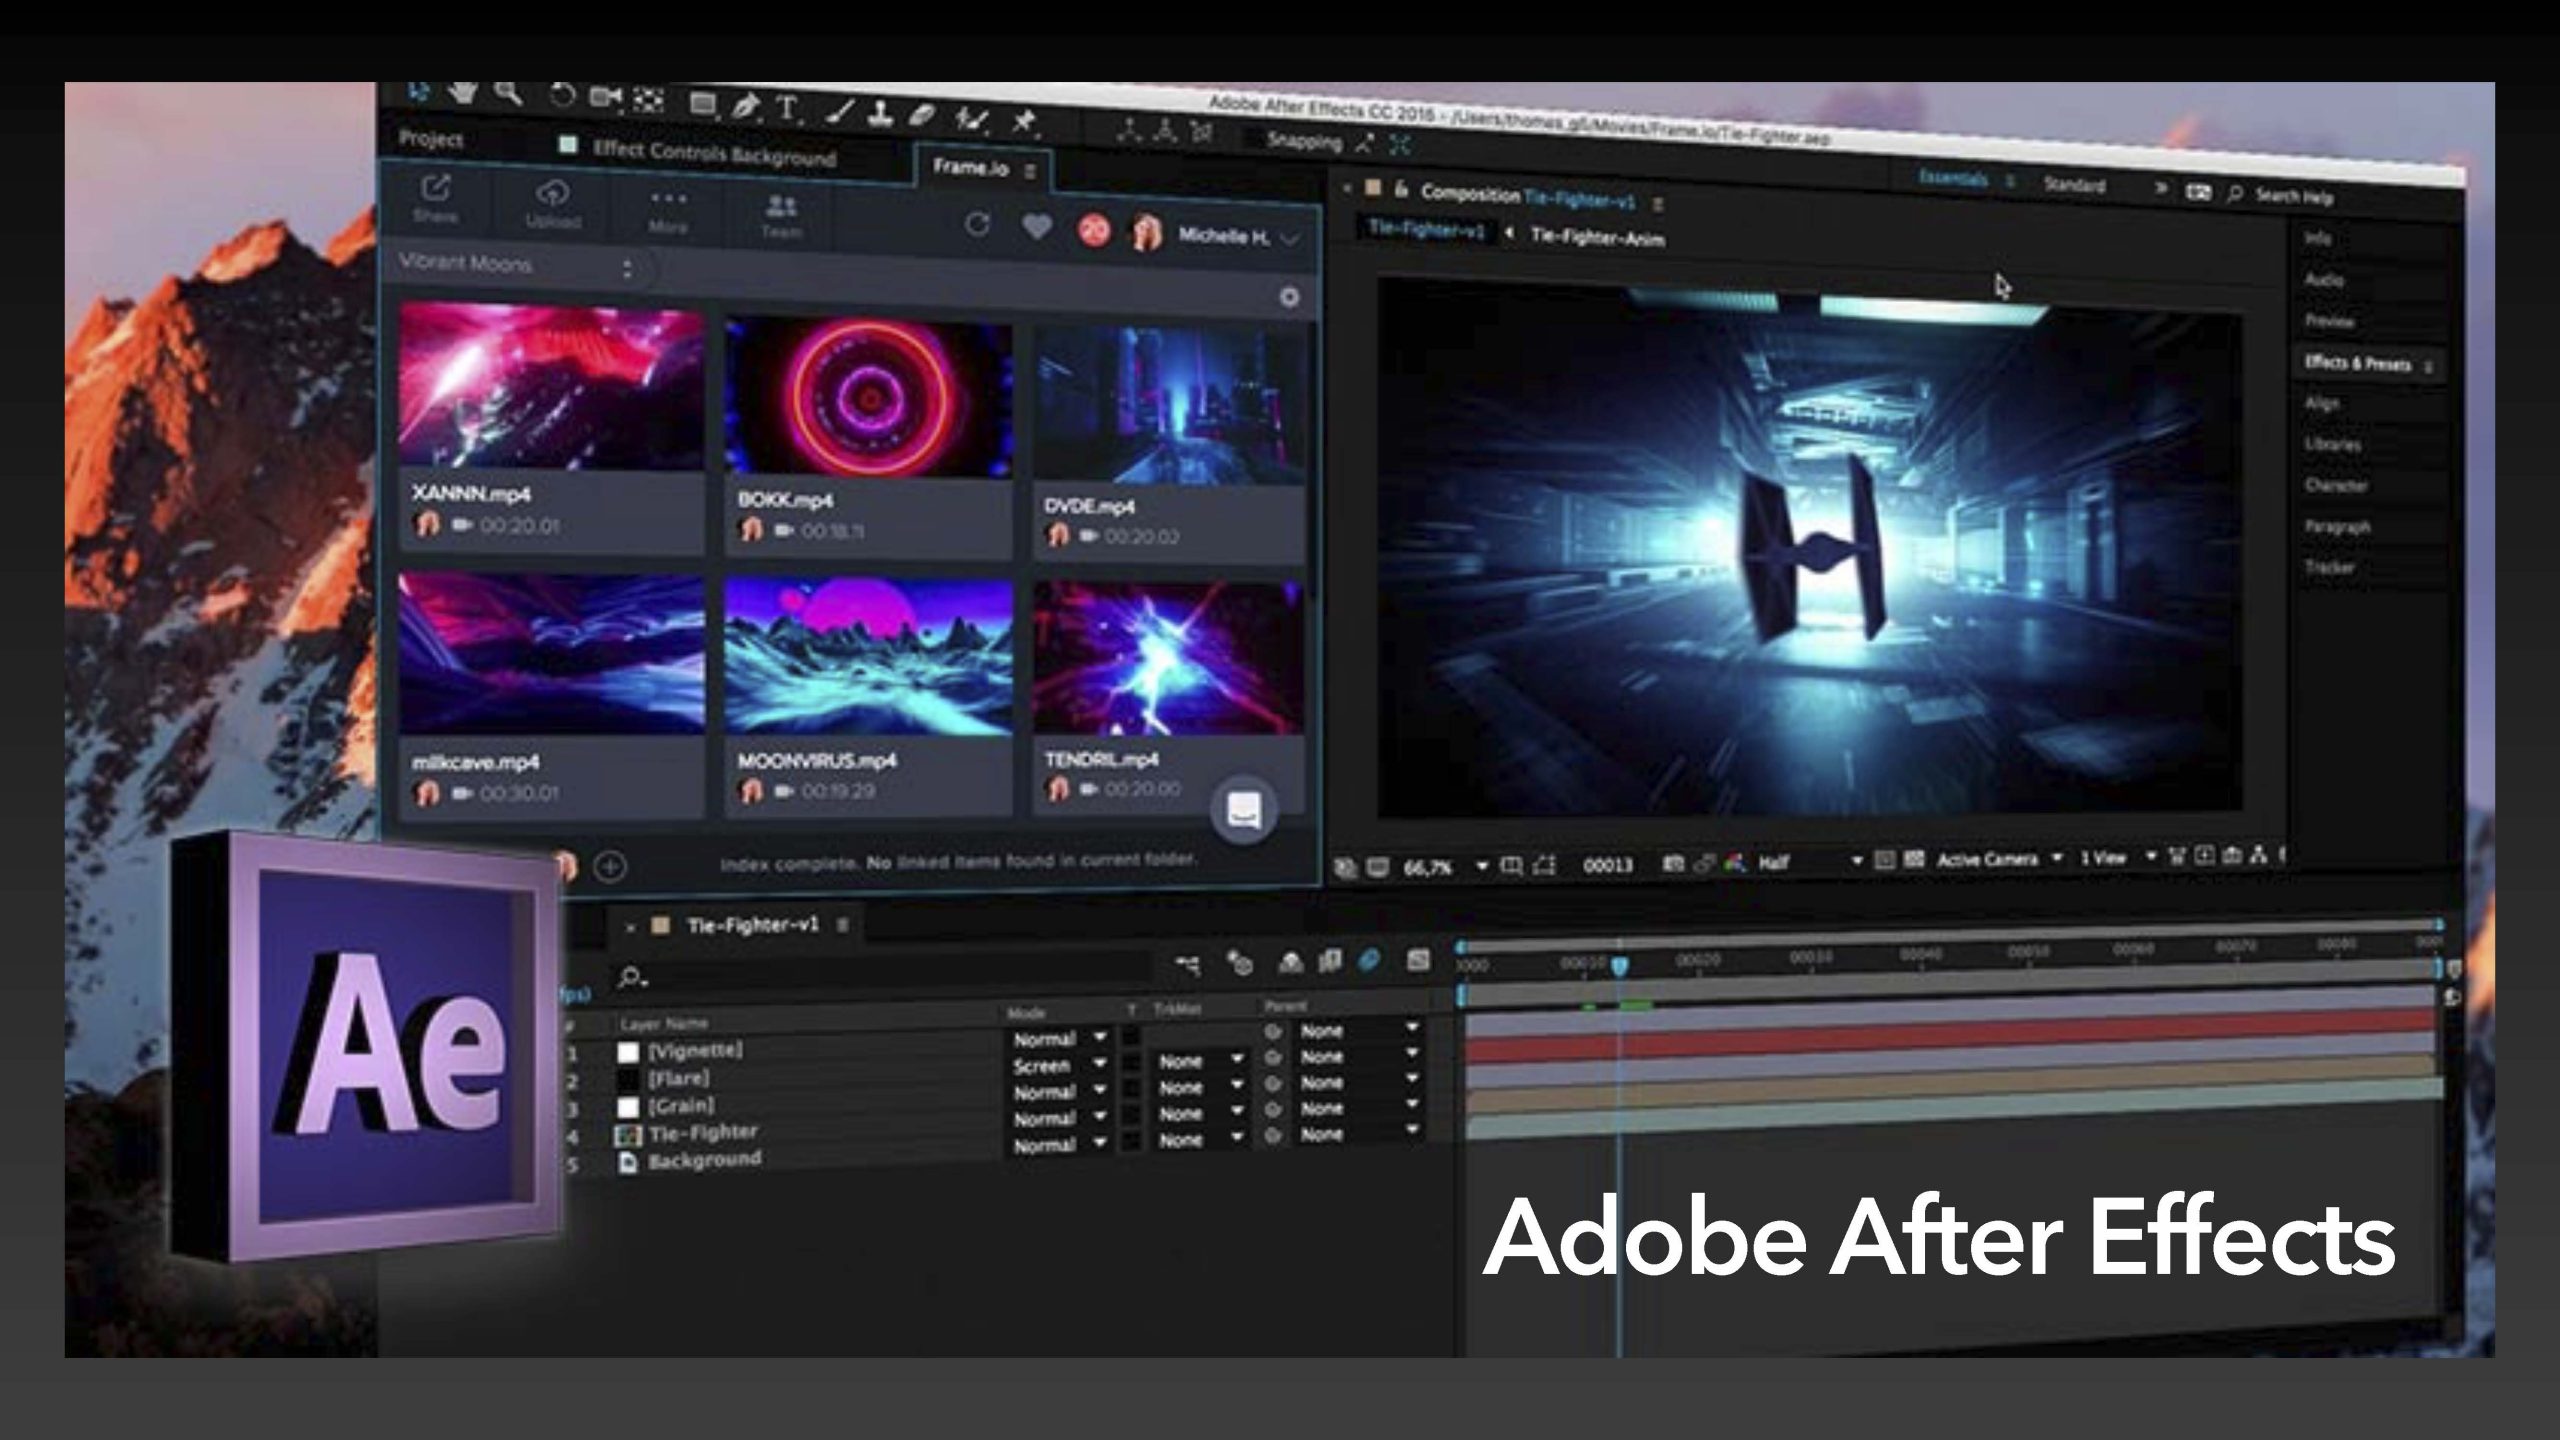Image resolution: width=2560 pixels, height=1440 pixels.
Task: Switch to the Standard workspace
Action: 2074,184
